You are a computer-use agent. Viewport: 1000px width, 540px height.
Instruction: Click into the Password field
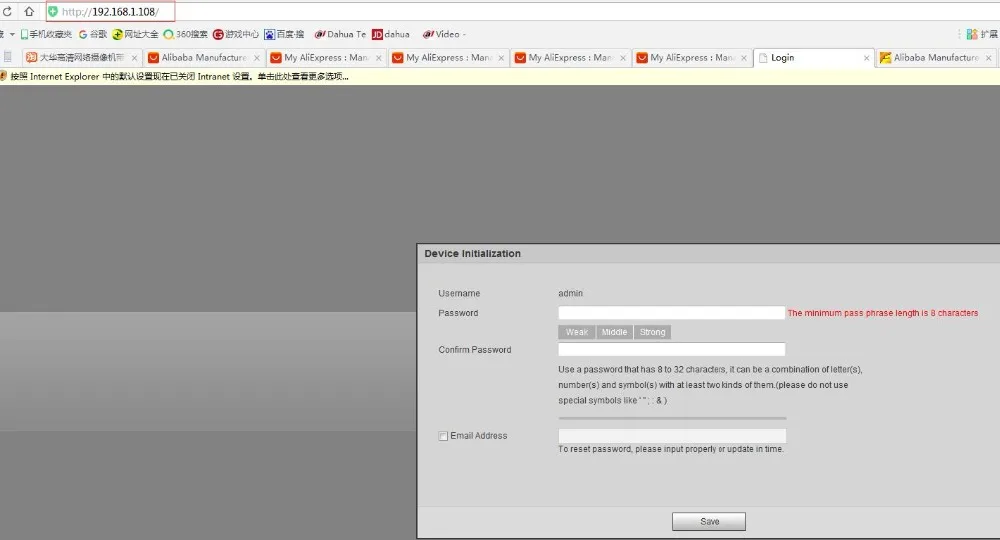(x=672, y=313)
